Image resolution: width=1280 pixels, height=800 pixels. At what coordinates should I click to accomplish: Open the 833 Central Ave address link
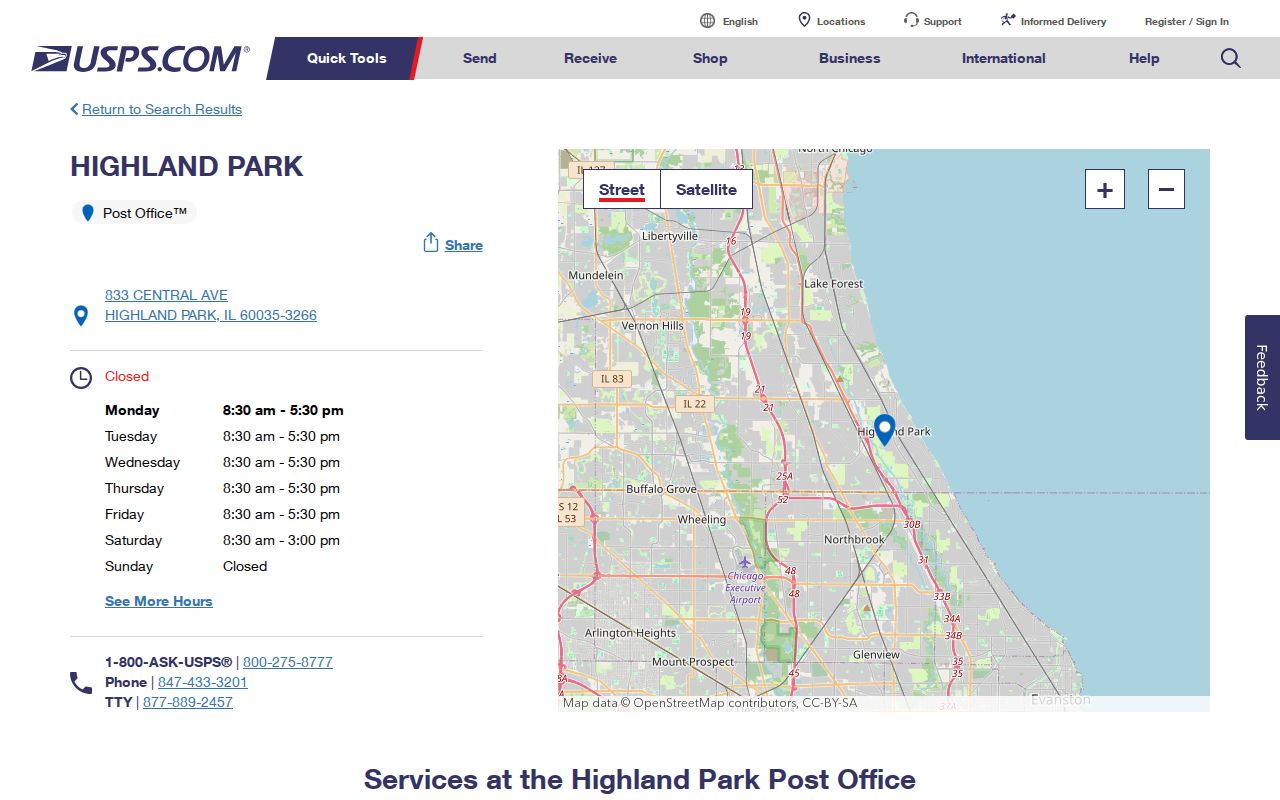[x=166, y=295]
